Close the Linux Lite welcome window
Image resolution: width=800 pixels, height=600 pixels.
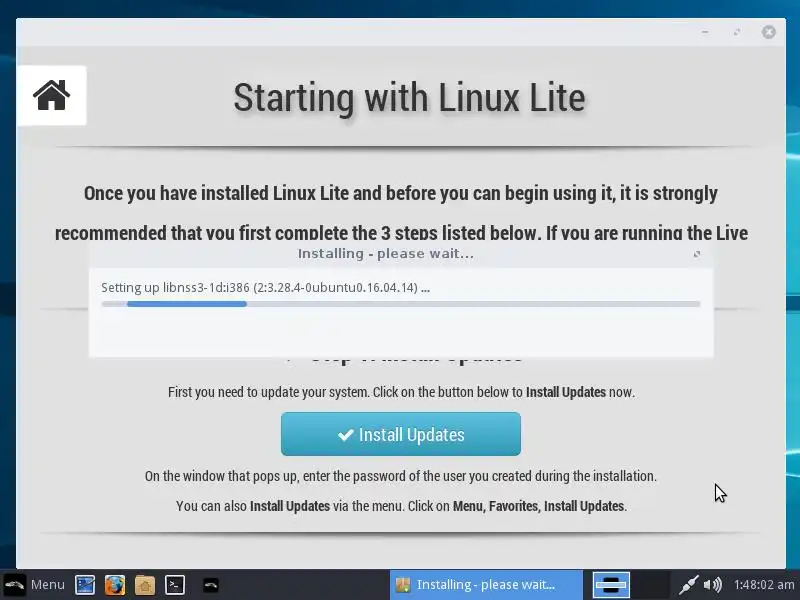tap(769, 32)
